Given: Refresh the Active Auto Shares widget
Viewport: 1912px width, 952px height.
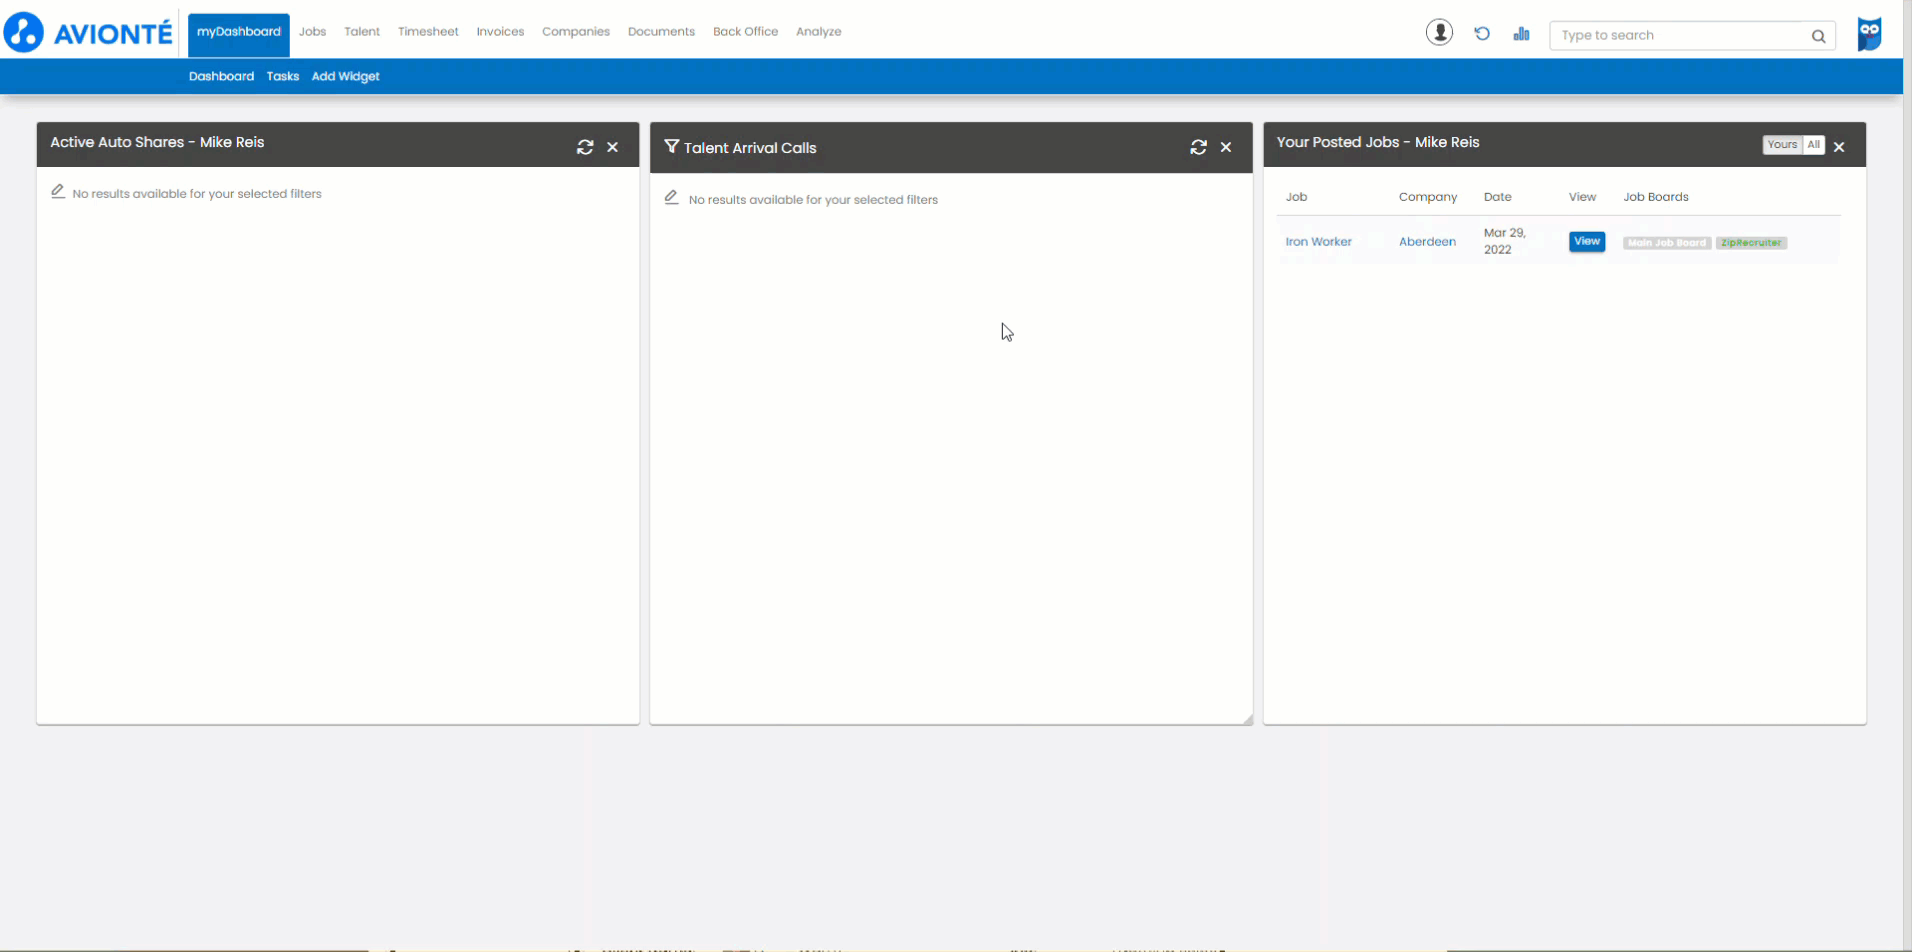Looking at the screenshot, I should tap(585, 146).
